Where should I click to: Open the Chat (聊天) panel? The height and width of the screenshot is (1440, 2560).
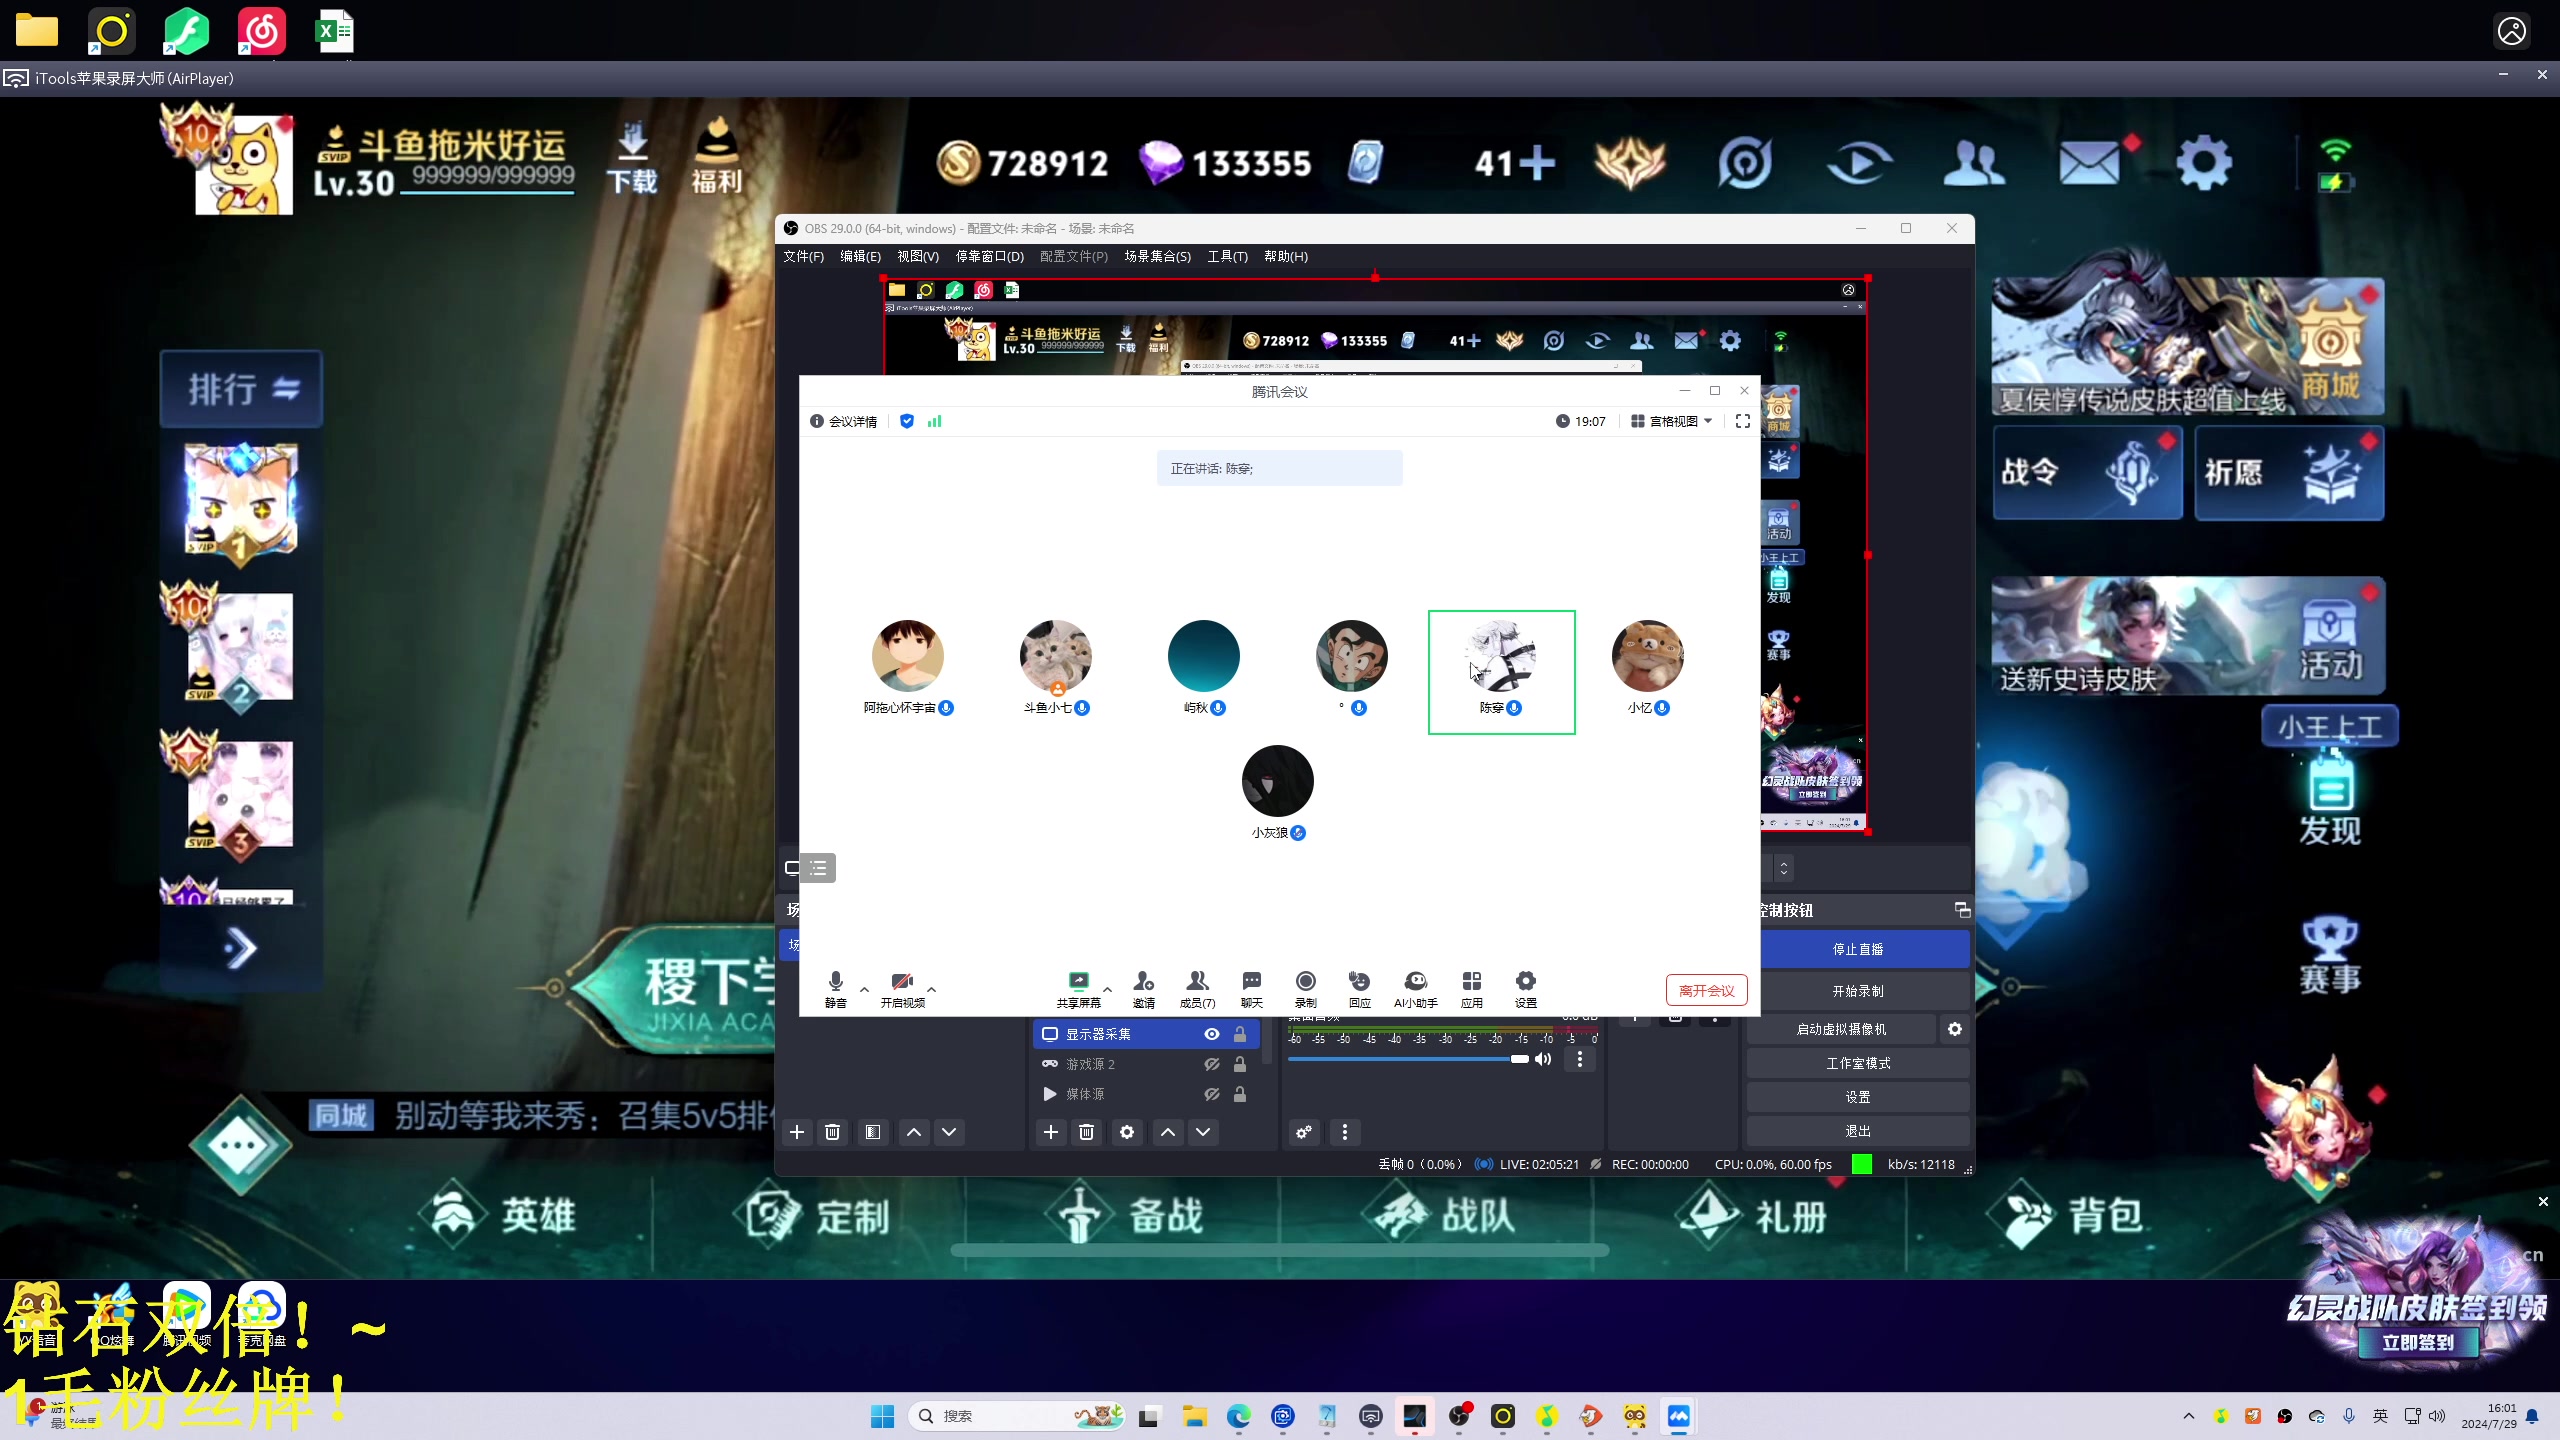pos(1251,988)
